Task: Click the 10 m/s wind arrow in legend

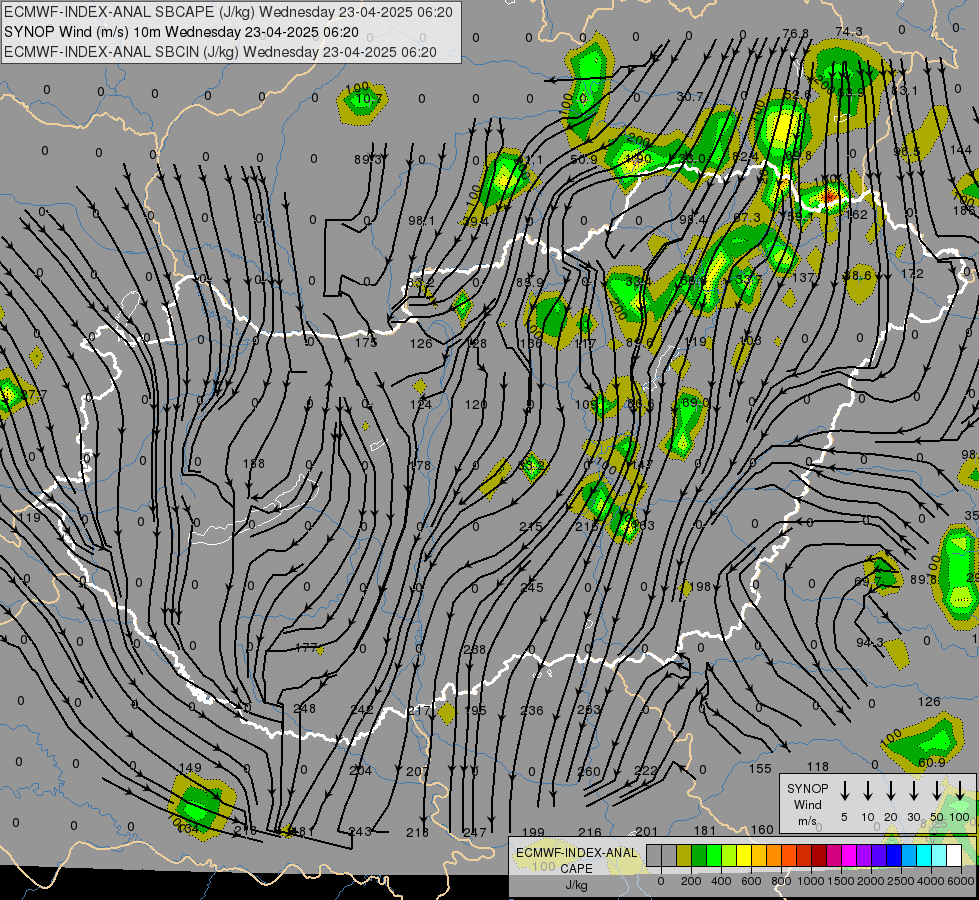Action: pos(868,790)
